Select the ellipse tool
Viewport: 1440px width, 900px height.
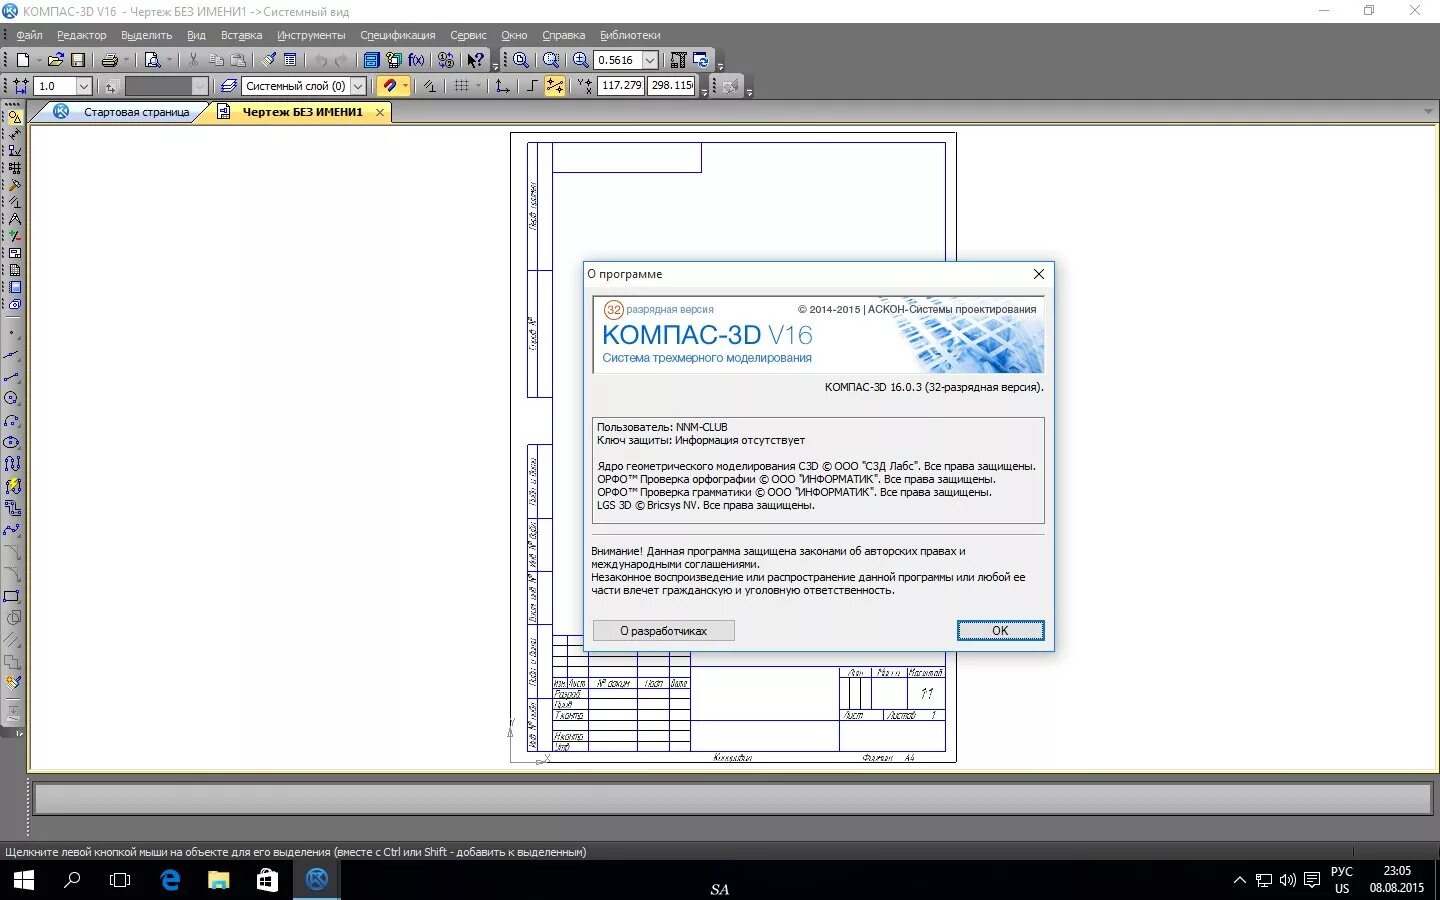point(11,442)
